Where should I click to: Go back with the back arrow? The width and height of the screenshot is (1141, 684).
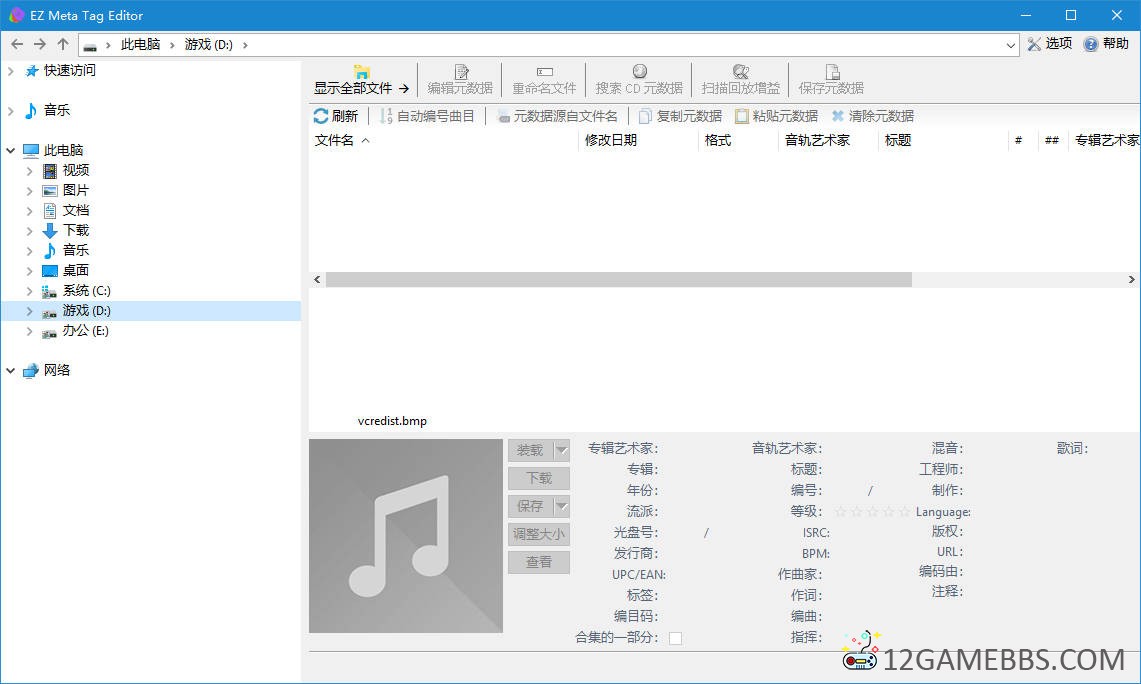[x=17, y=44]
